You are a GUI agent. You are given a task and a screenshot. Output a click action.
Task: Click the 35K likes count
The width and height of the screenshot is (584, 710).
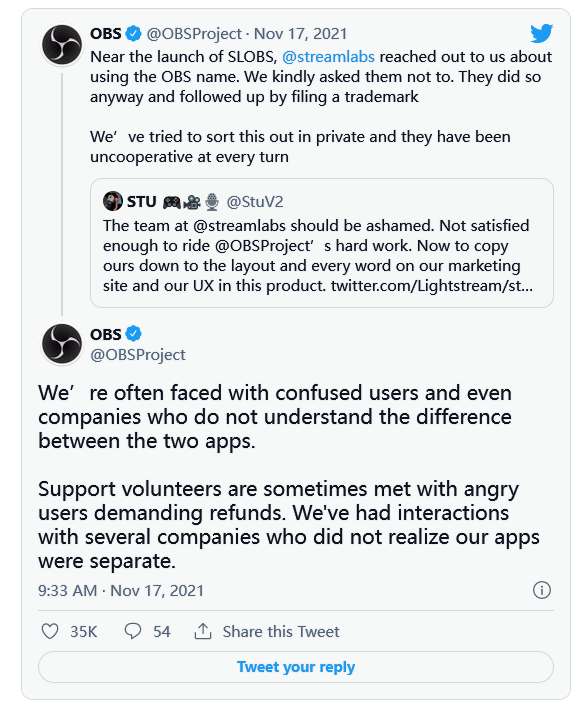click(x=84, y=631)
